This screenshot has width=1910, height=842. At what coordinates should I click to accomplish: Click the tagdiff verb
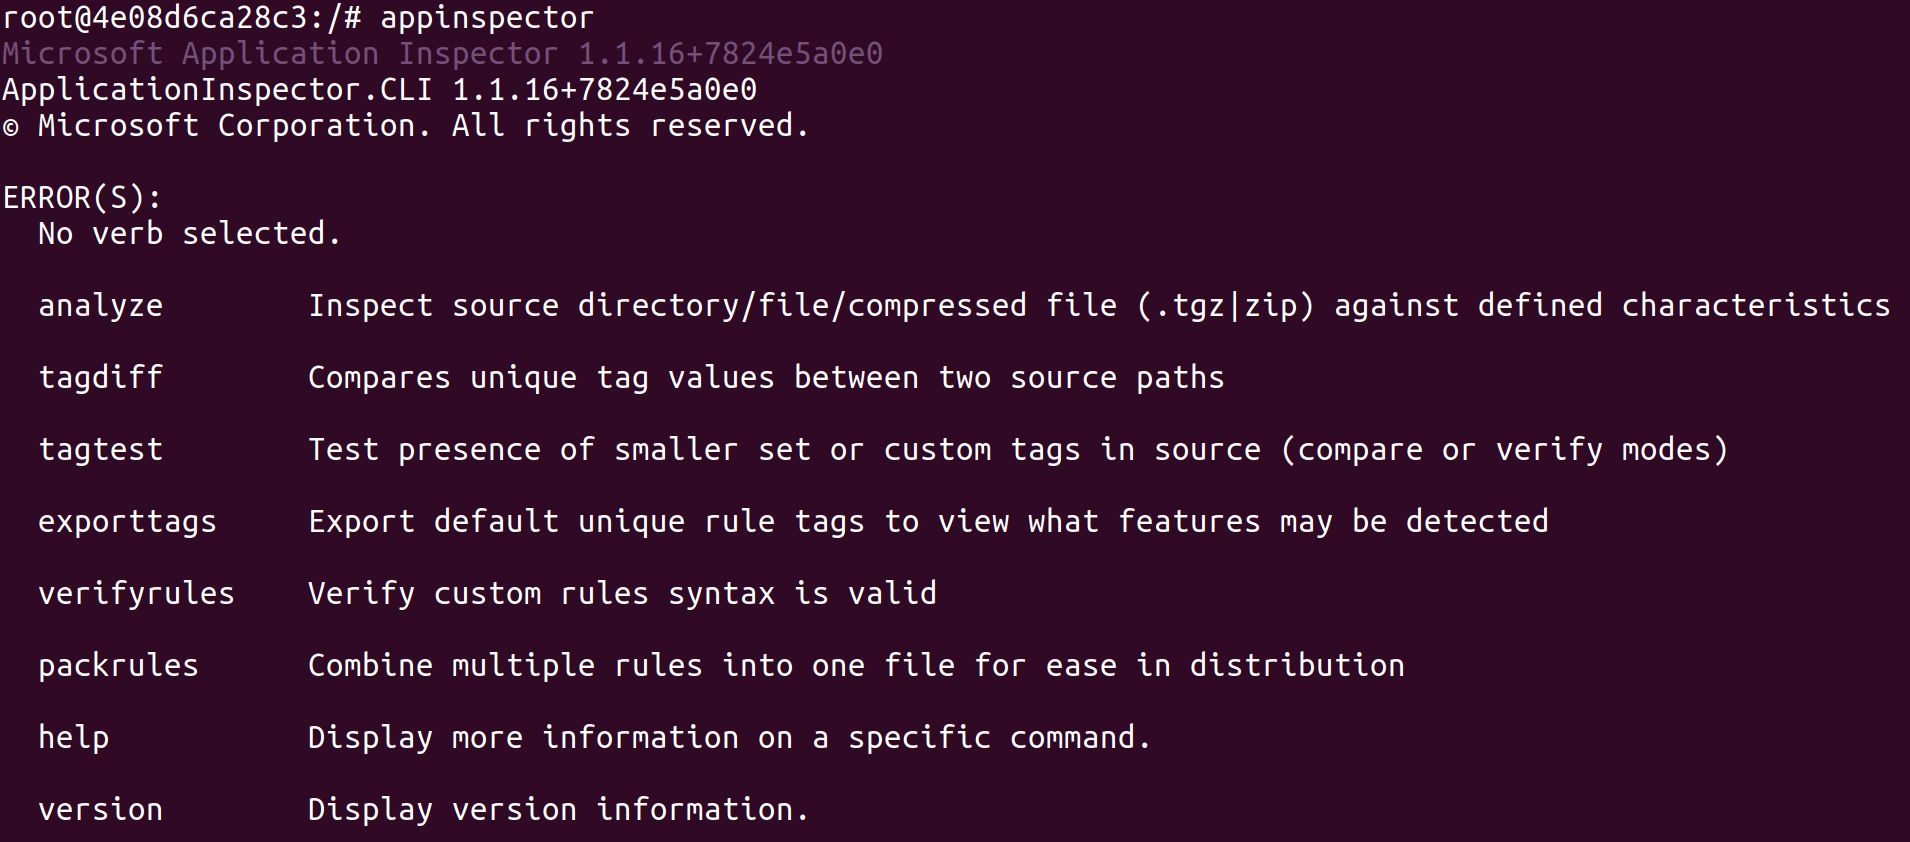coord(100,378)
